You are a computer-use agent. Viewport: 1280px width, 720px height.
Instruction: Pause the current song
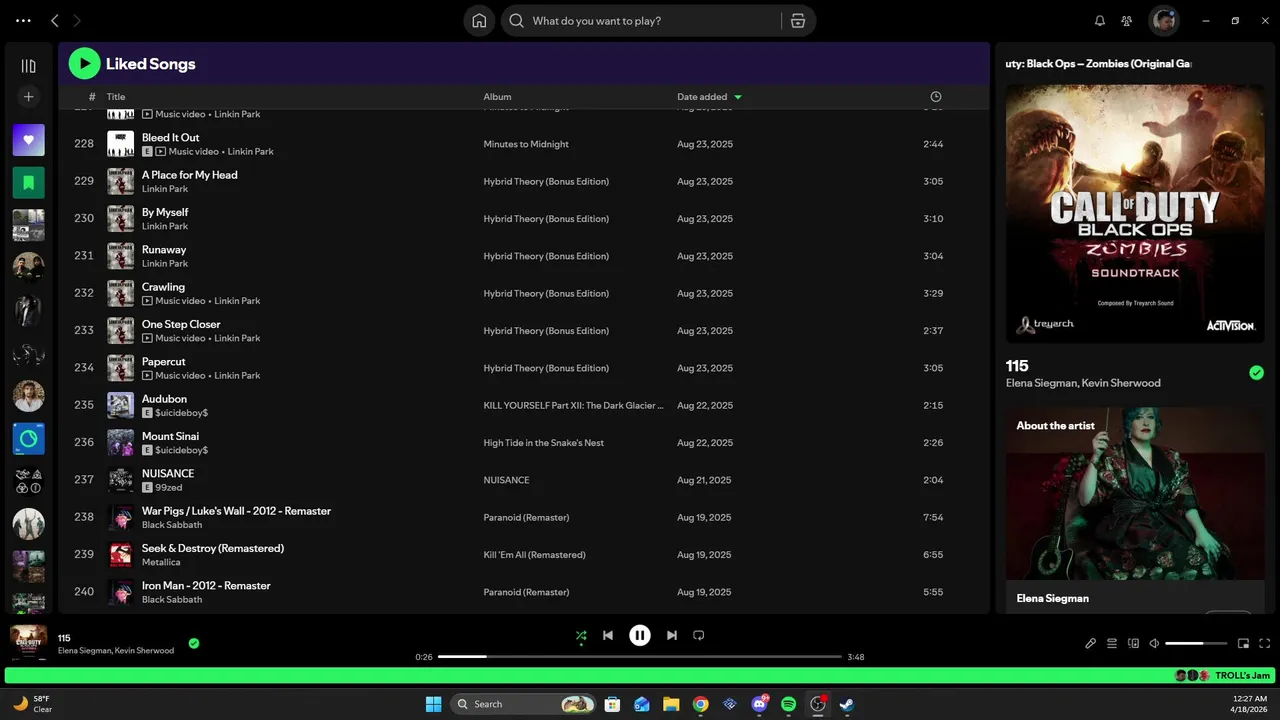click(640, 635)
